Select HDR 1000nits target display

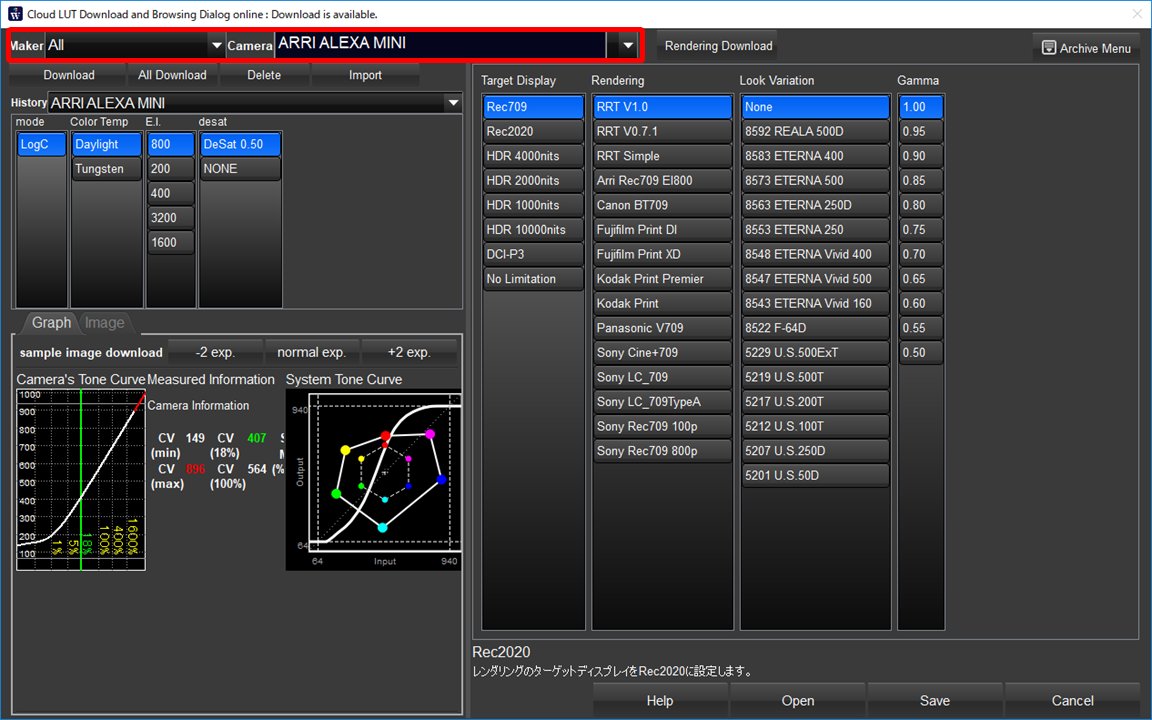pyautogui.click(x=533, y=205)
